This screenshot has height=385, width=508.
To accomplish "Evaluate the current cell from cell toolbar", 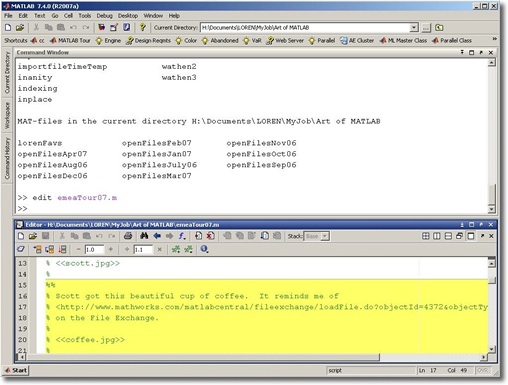I will [37, 249].
